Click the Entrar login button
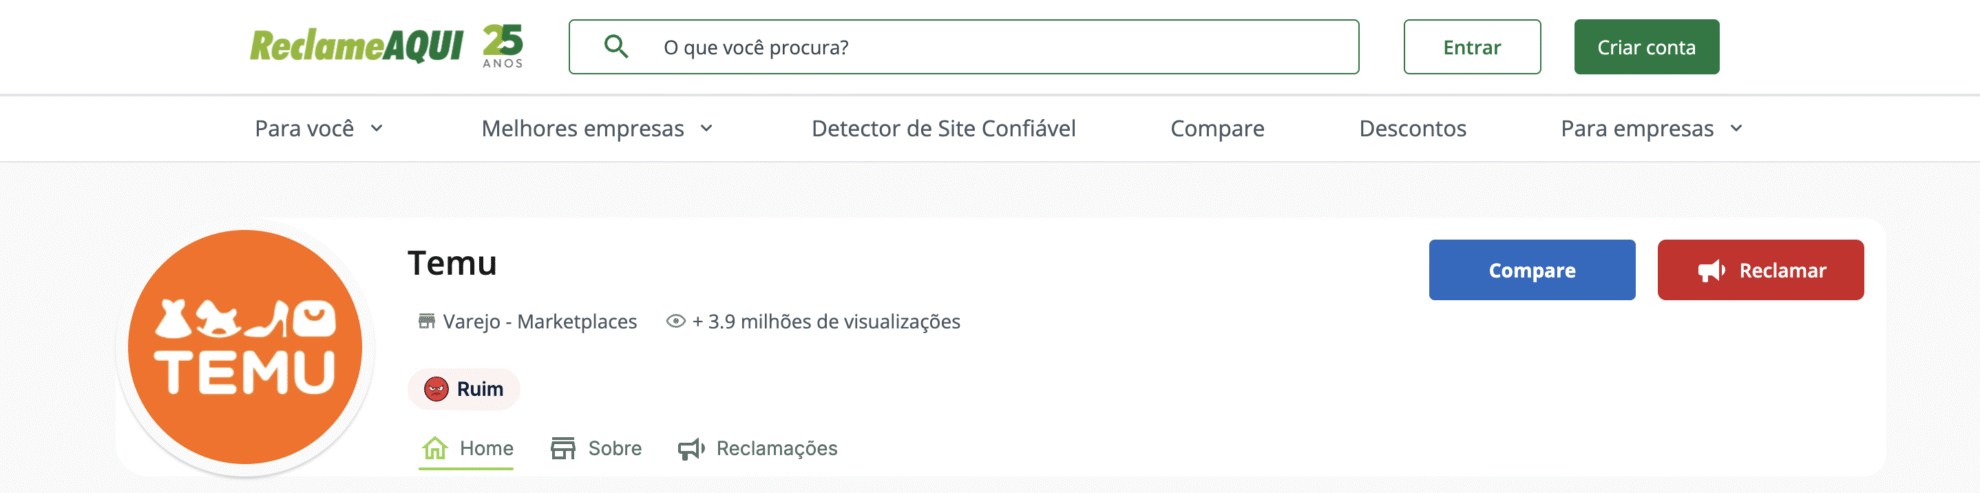This screenshot has width=1980, height=493. (1471, 47)
